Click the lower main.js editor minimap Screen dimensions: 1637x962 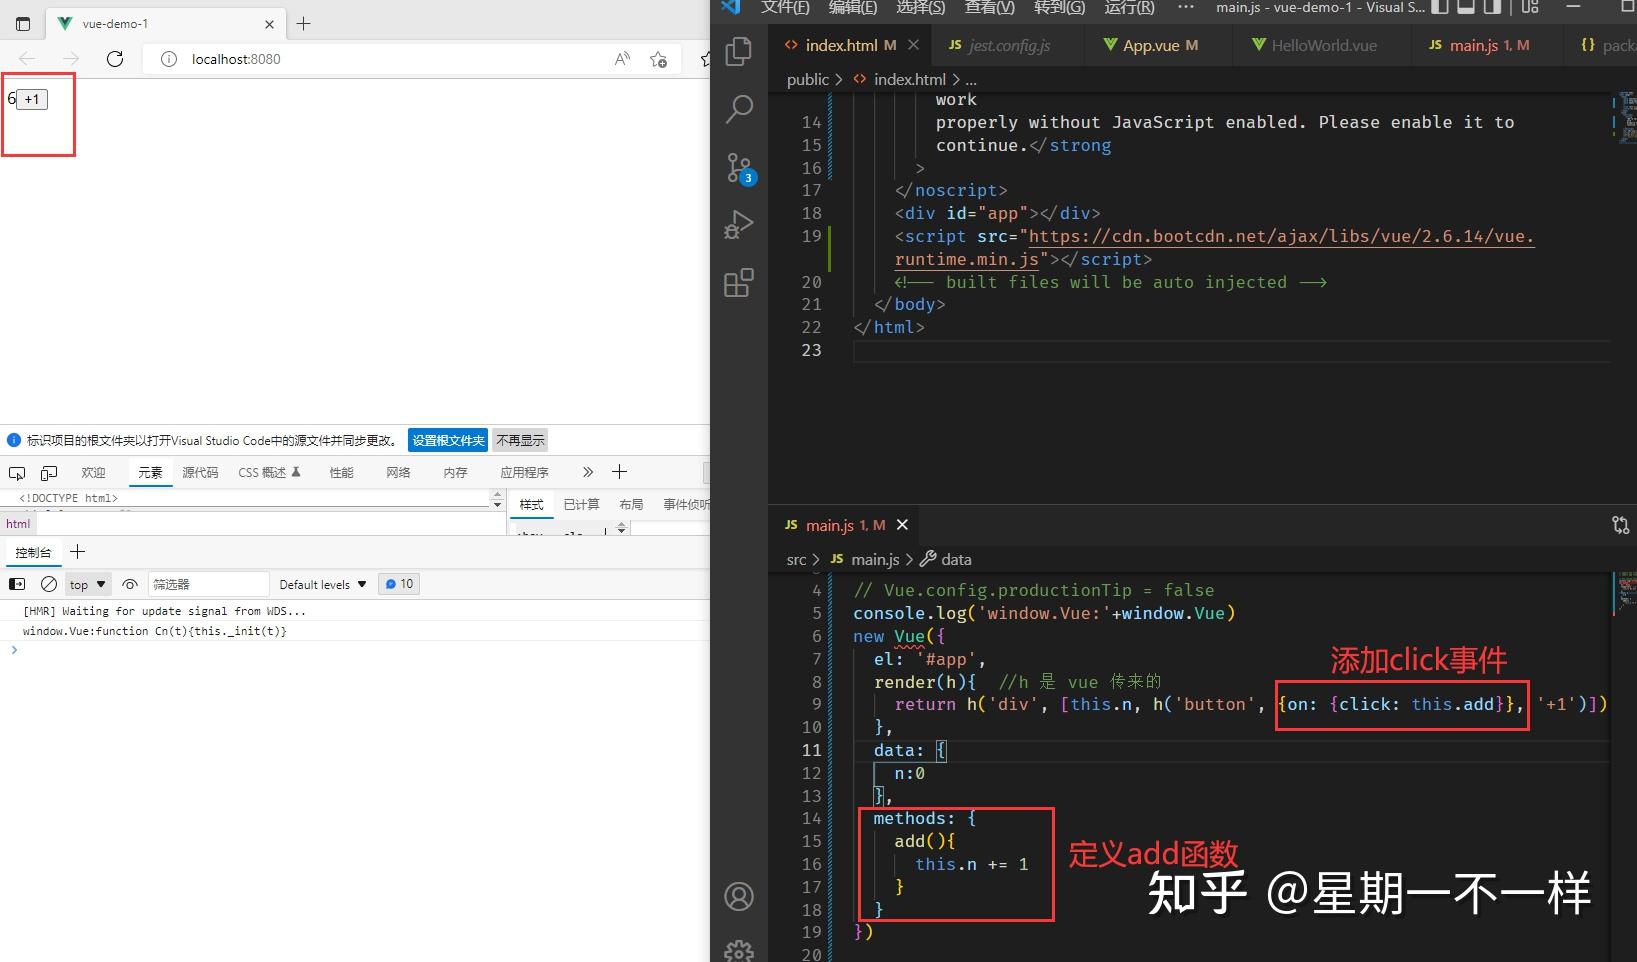[x=1627, y=592]
